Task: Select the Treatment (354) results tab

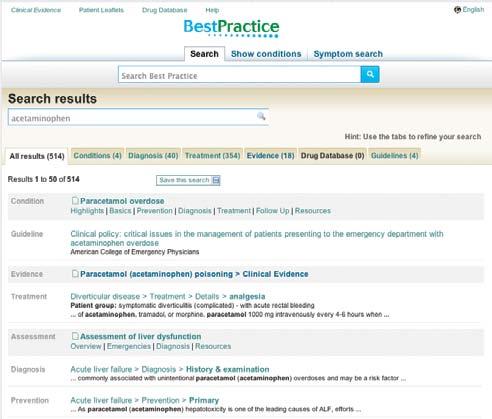Action: (212, 156)
